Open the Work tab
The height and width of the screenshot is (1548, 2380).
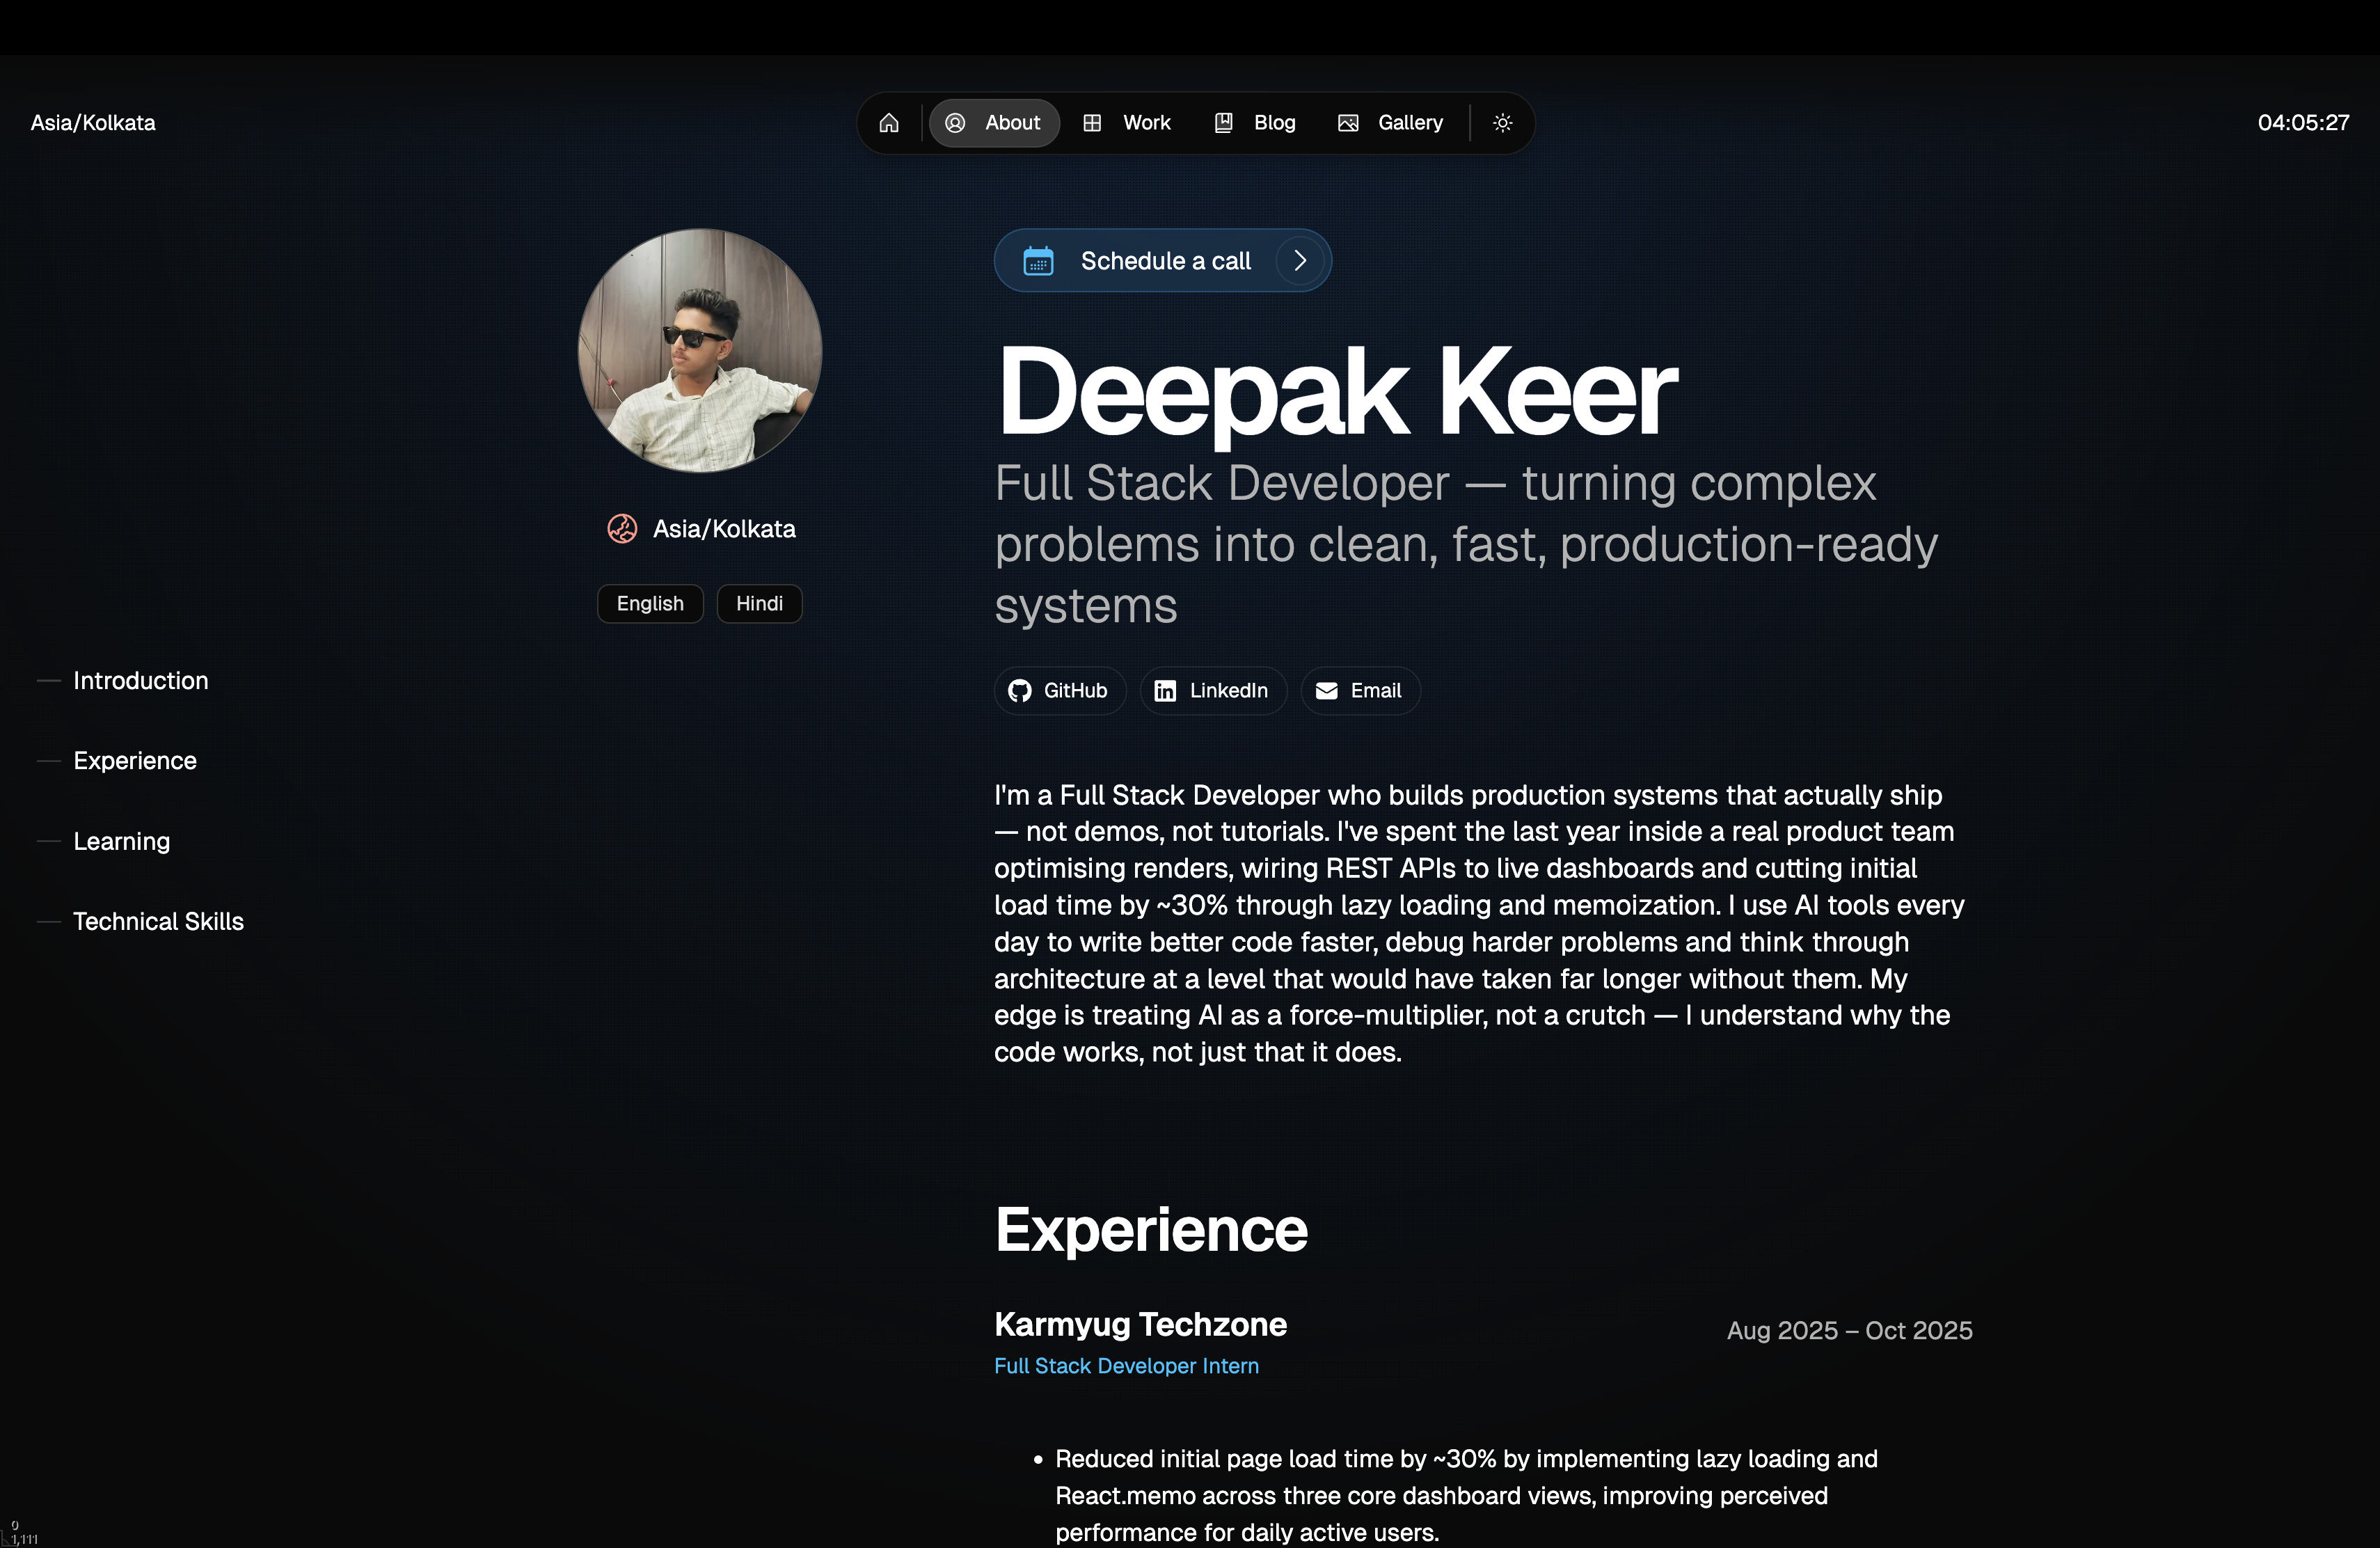[1127, 123]
